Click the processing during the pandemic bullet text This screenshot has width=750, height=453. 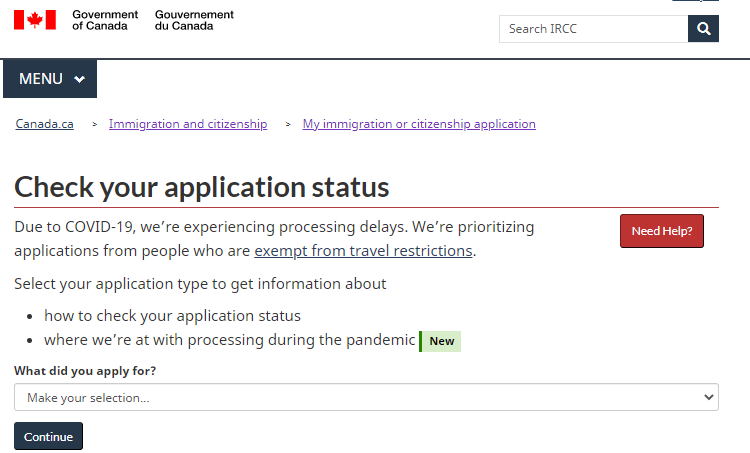[229, 340]
